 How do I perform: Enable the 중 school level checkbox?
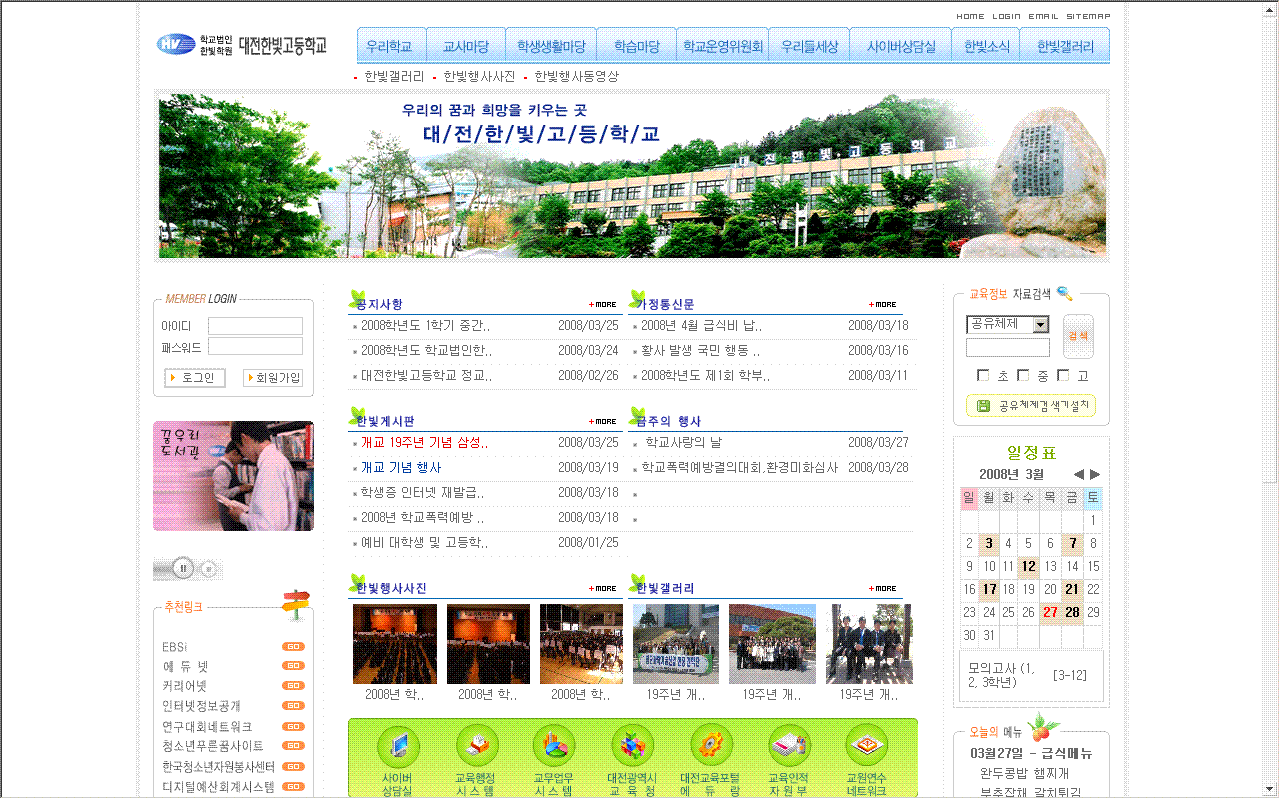tap(1023, 376)
